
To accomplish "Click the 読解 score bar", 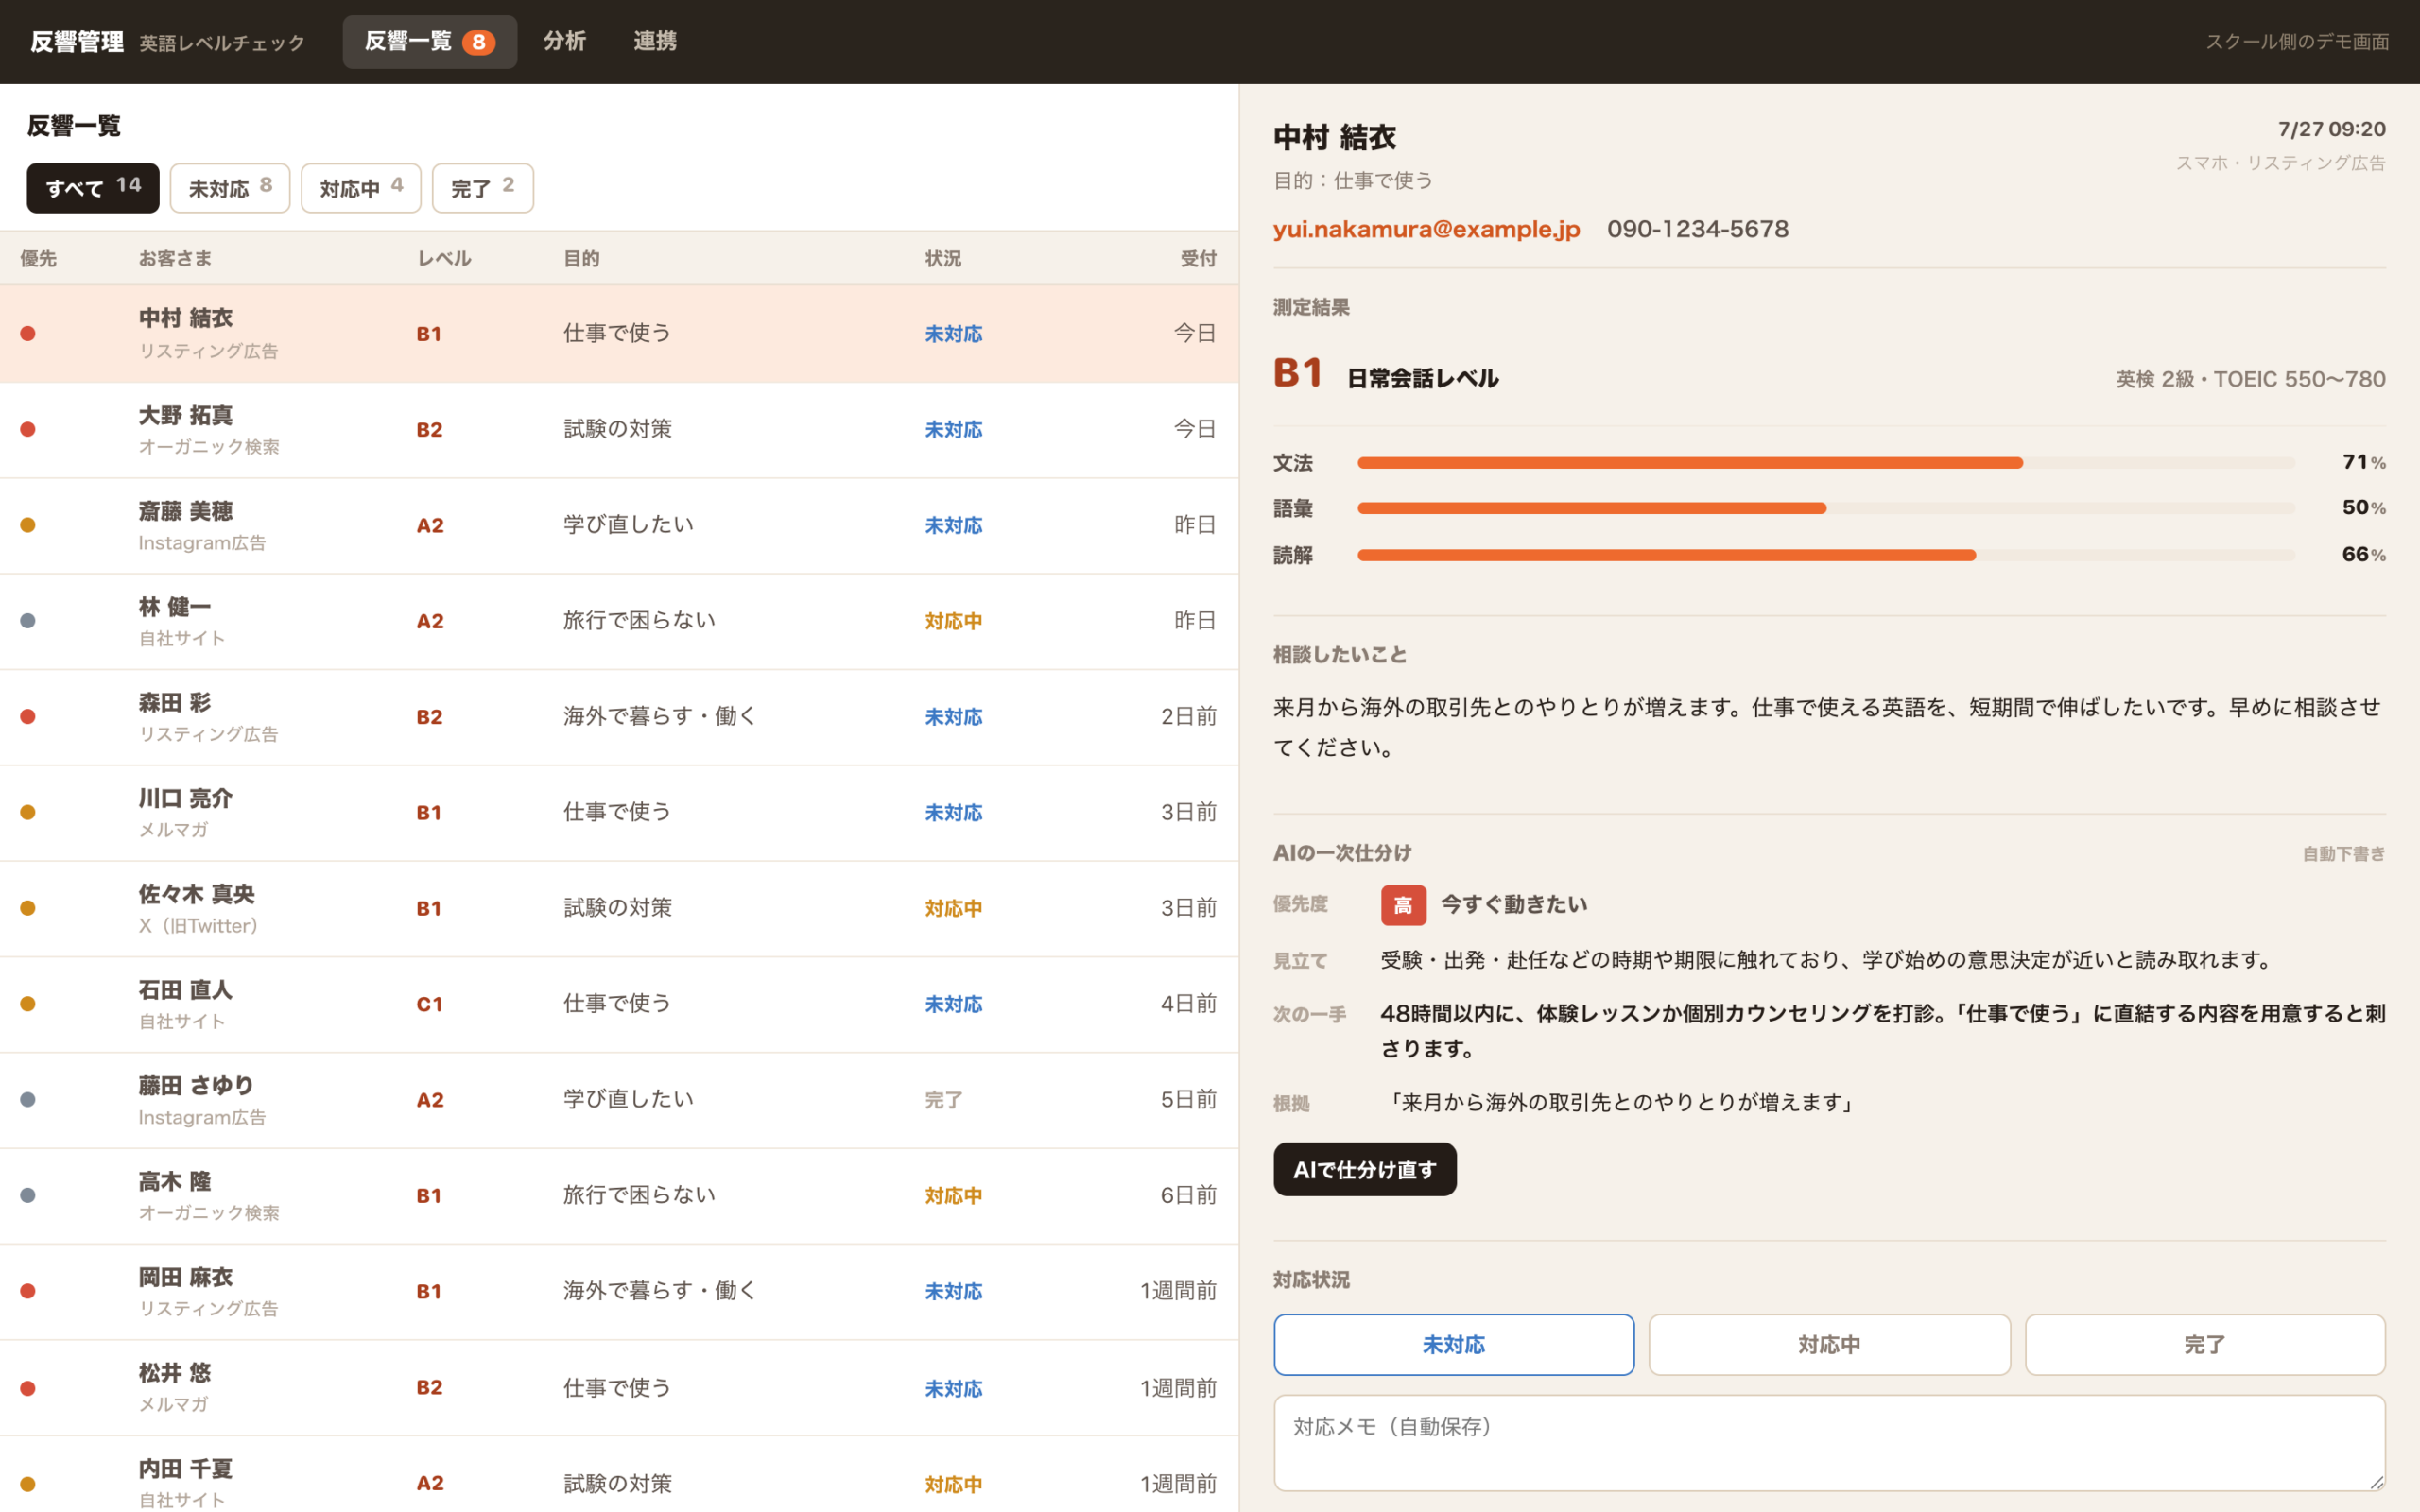I will click(x=1825, y=555).
